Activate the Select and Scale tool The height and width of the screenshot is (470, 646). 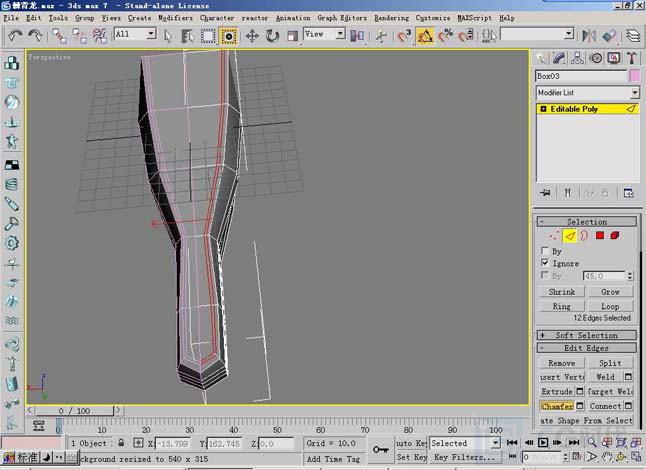click(292, 36)
